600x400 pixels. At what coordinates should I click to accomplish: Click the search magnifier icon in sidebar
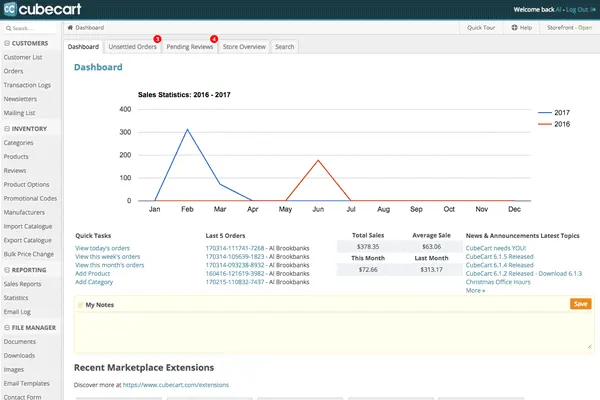[7, 28]
